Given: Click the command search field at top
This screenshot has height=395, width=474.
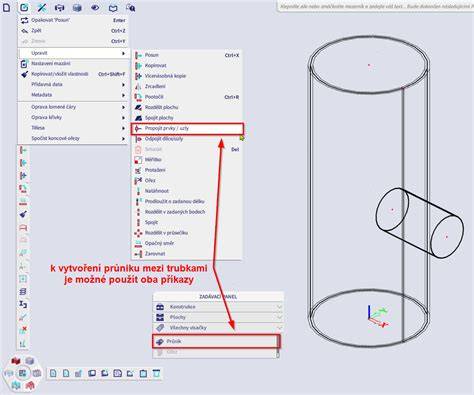Looking at the screenshot, I should (x=376, y=6).
